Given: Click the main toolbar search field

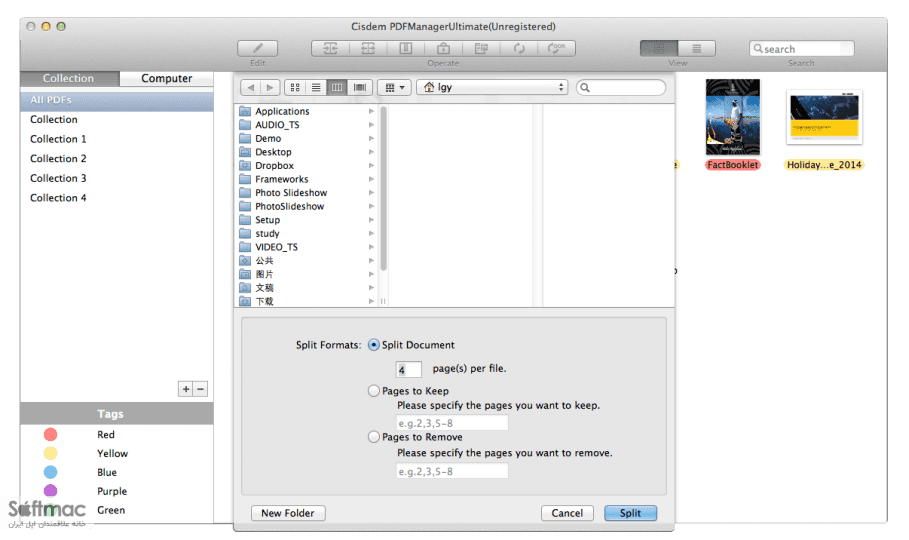Looking at the screenshot, I should pyautogui.click(x=802, y=49).
